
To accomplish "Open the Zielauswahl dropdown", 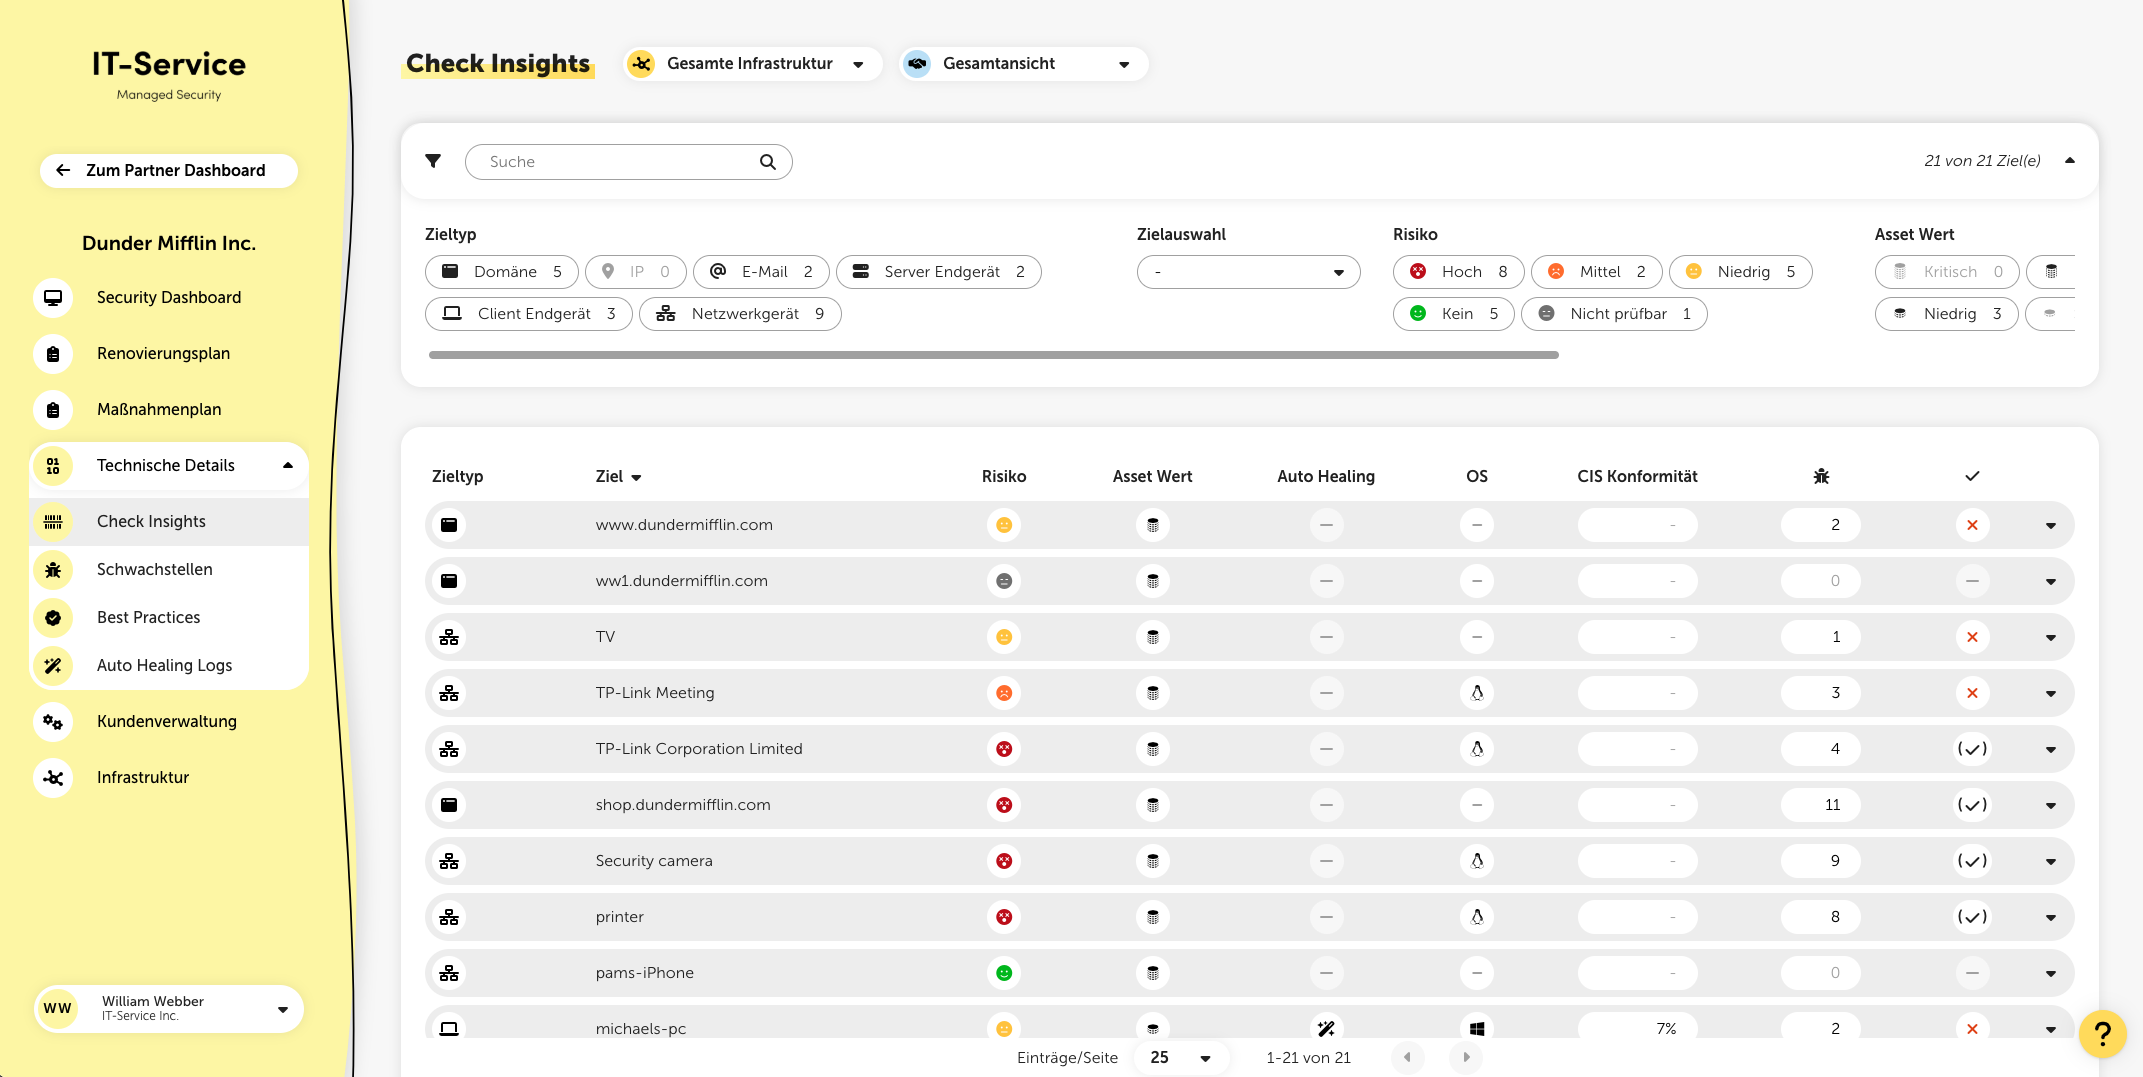I will point(1248,272).
